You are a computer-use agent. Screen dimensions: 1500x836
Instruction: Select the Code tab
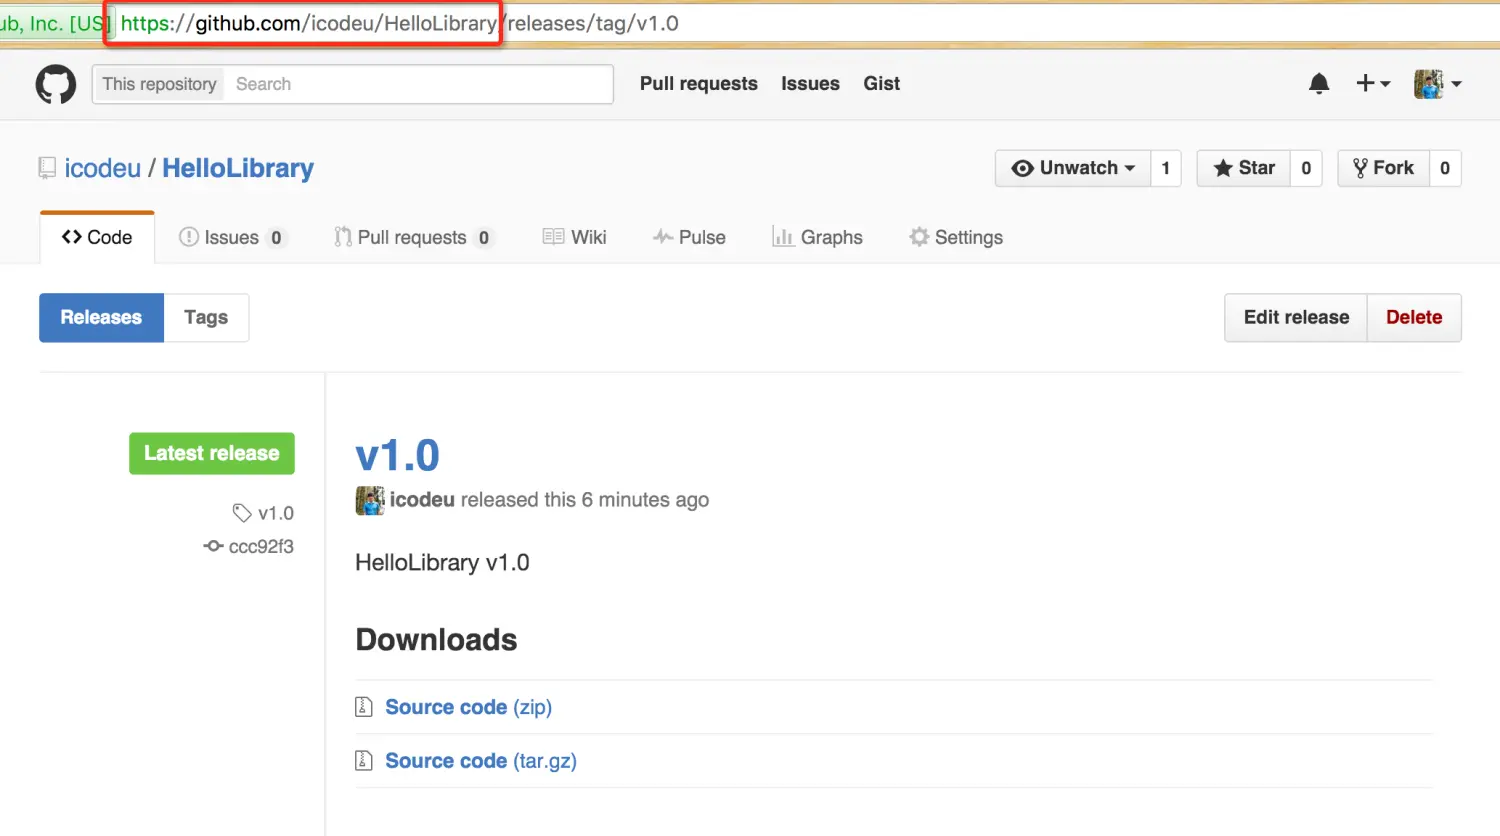pyautogui.click(x=97, y=237)
